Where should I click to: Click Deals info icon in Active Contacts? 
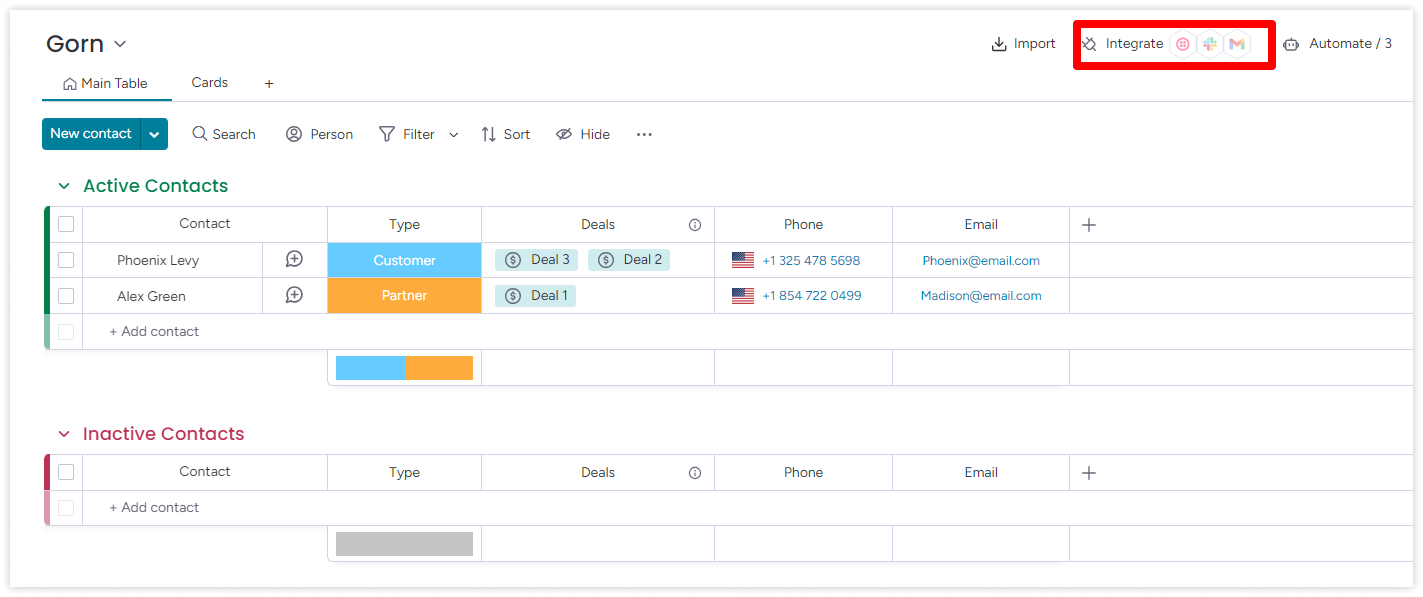(x=695, y=225)
